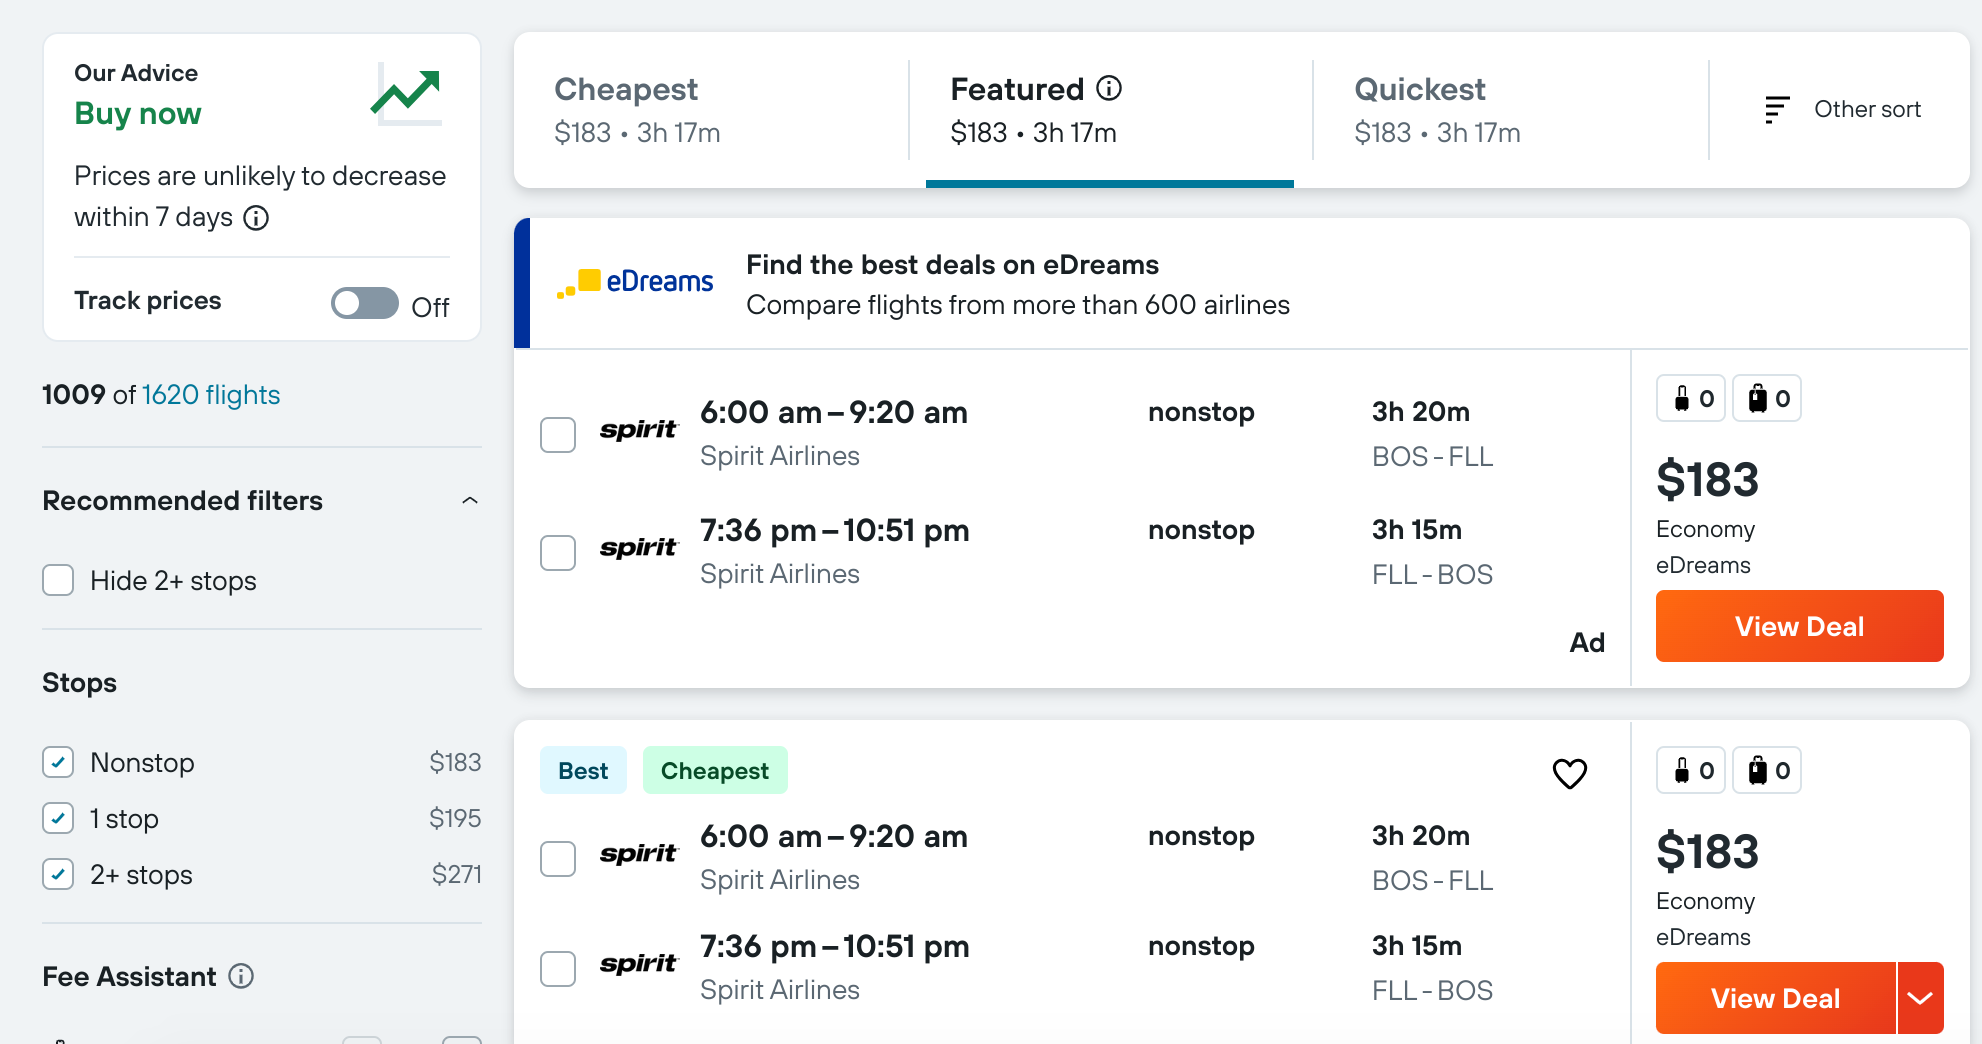Expand the View Deal dropdown arrow
This screenshot has width=1982, height=1044.
coord(1920,997)
